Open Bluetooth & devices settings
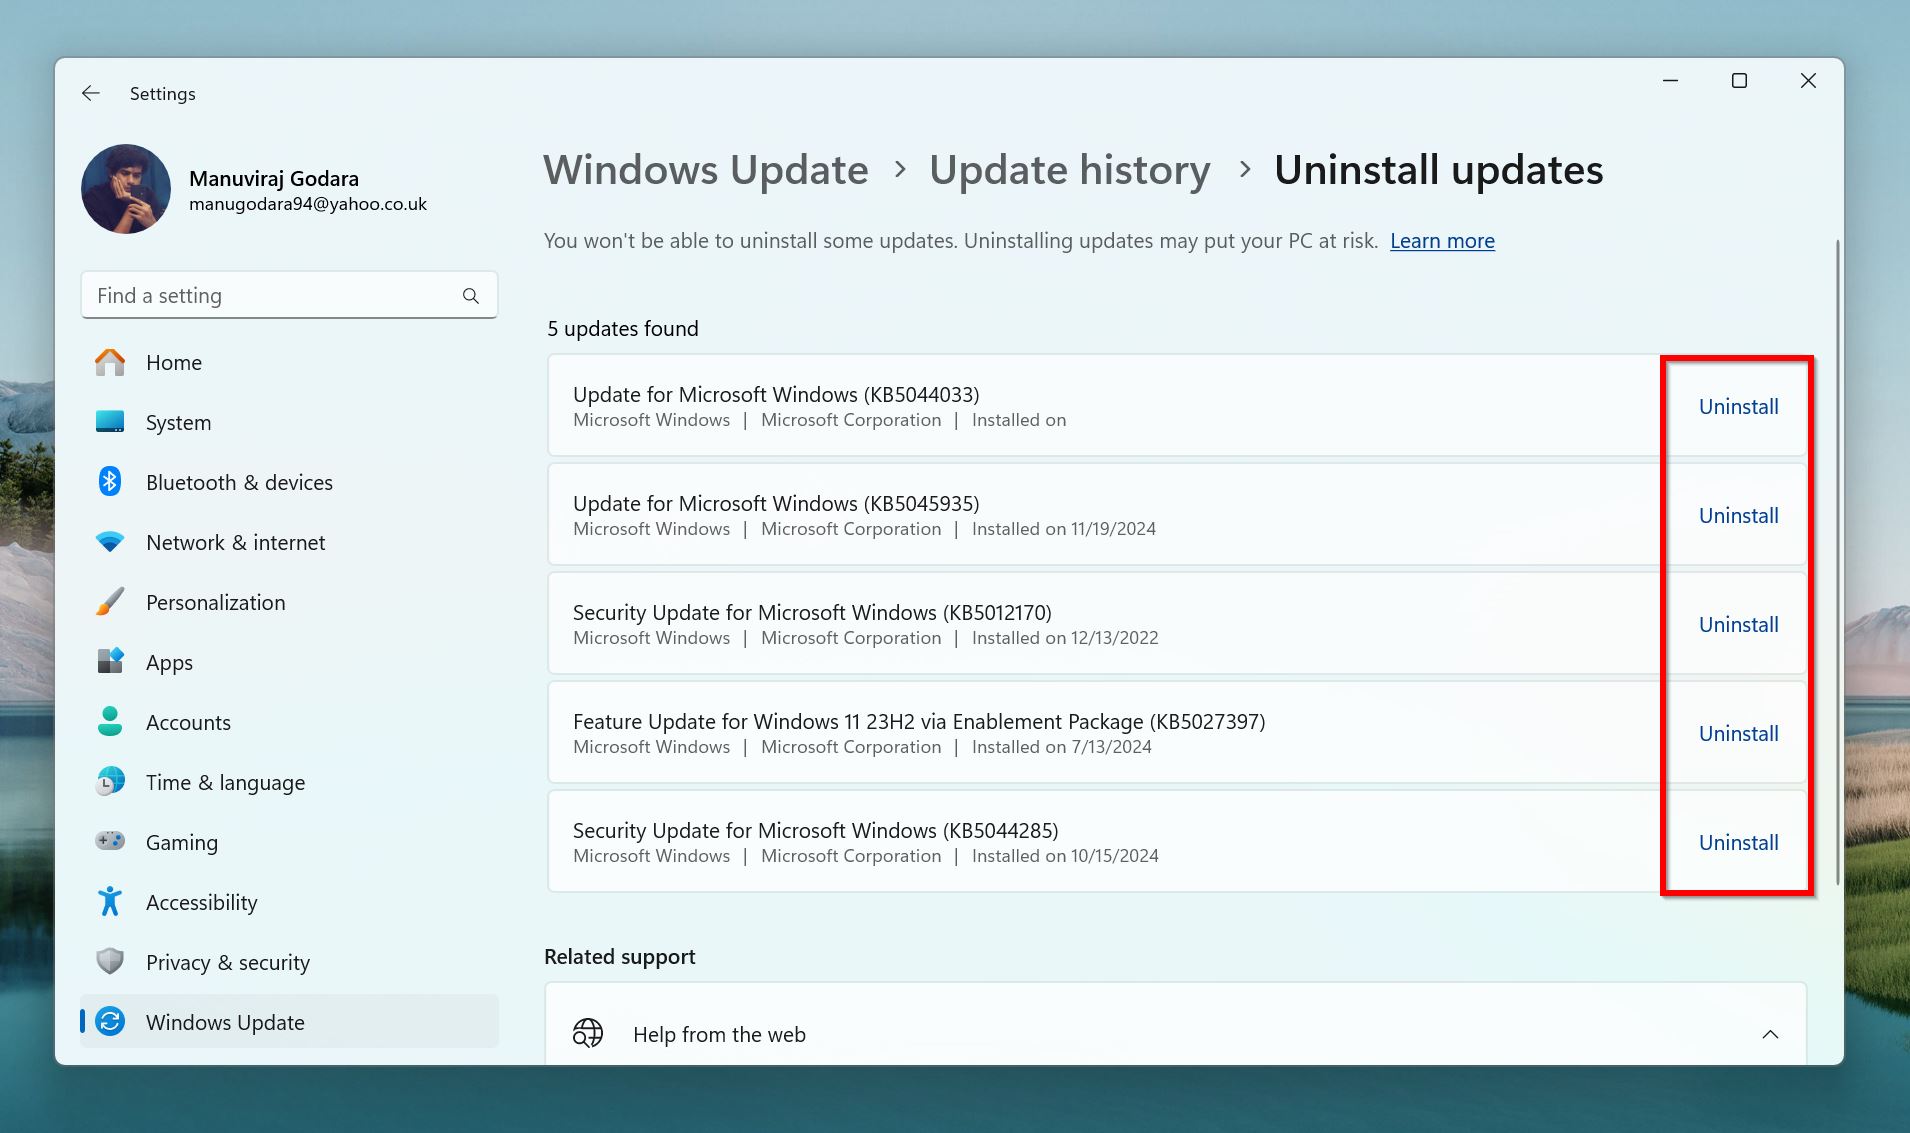Image resolution: width=1910 pixels, height=1133 pixels. point(289,482)
